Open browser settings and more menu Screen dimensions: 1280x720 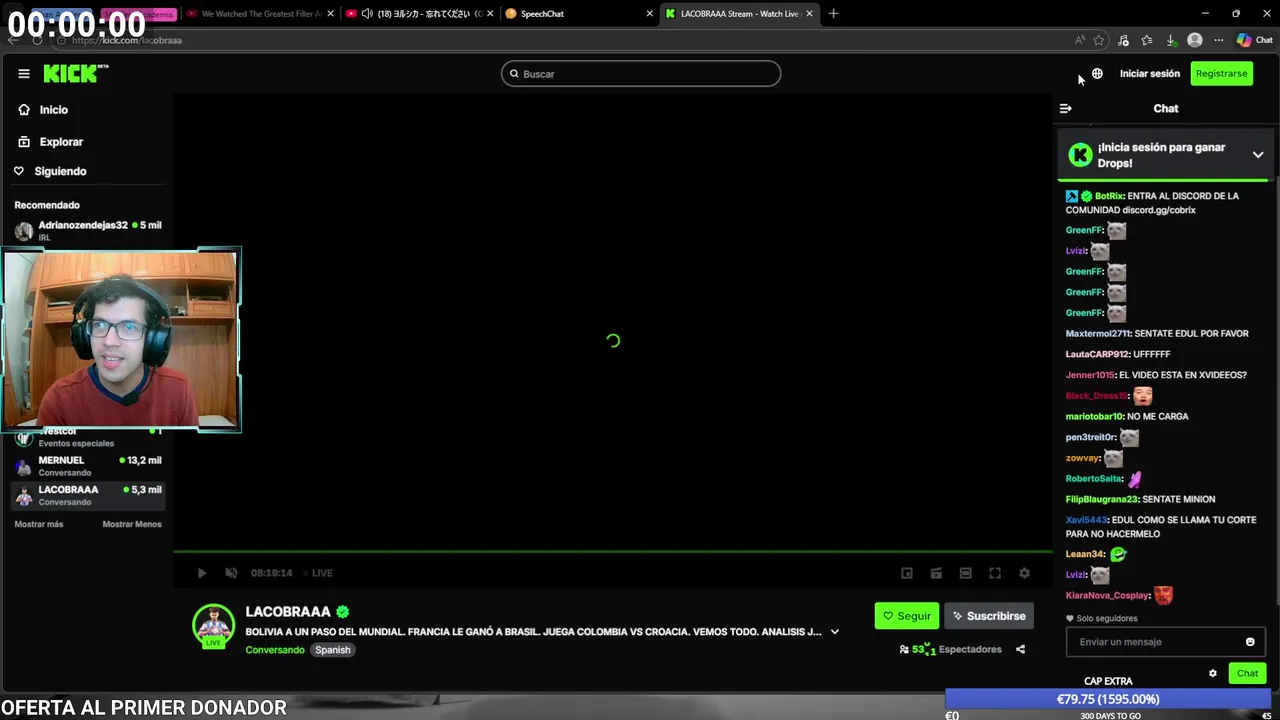pyautogui.click(x=1218, y=40)
